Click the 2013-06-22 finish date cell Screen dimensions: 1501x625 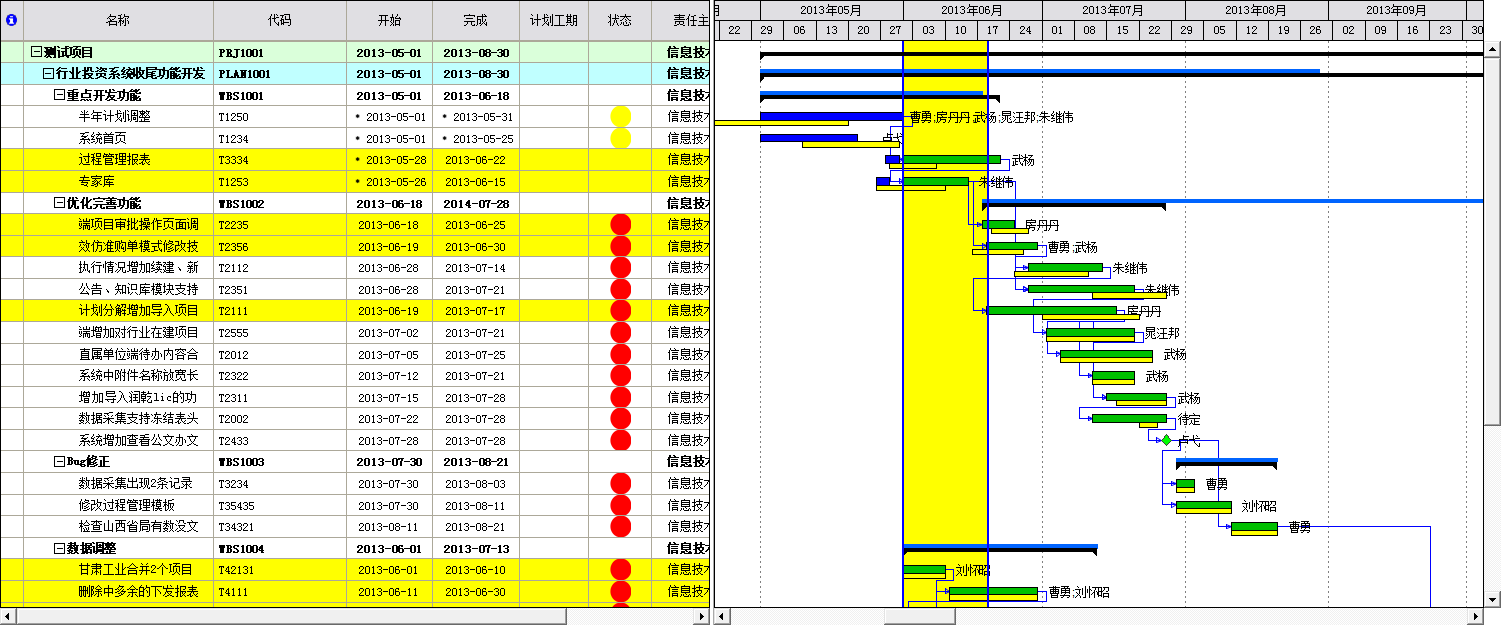475,160
